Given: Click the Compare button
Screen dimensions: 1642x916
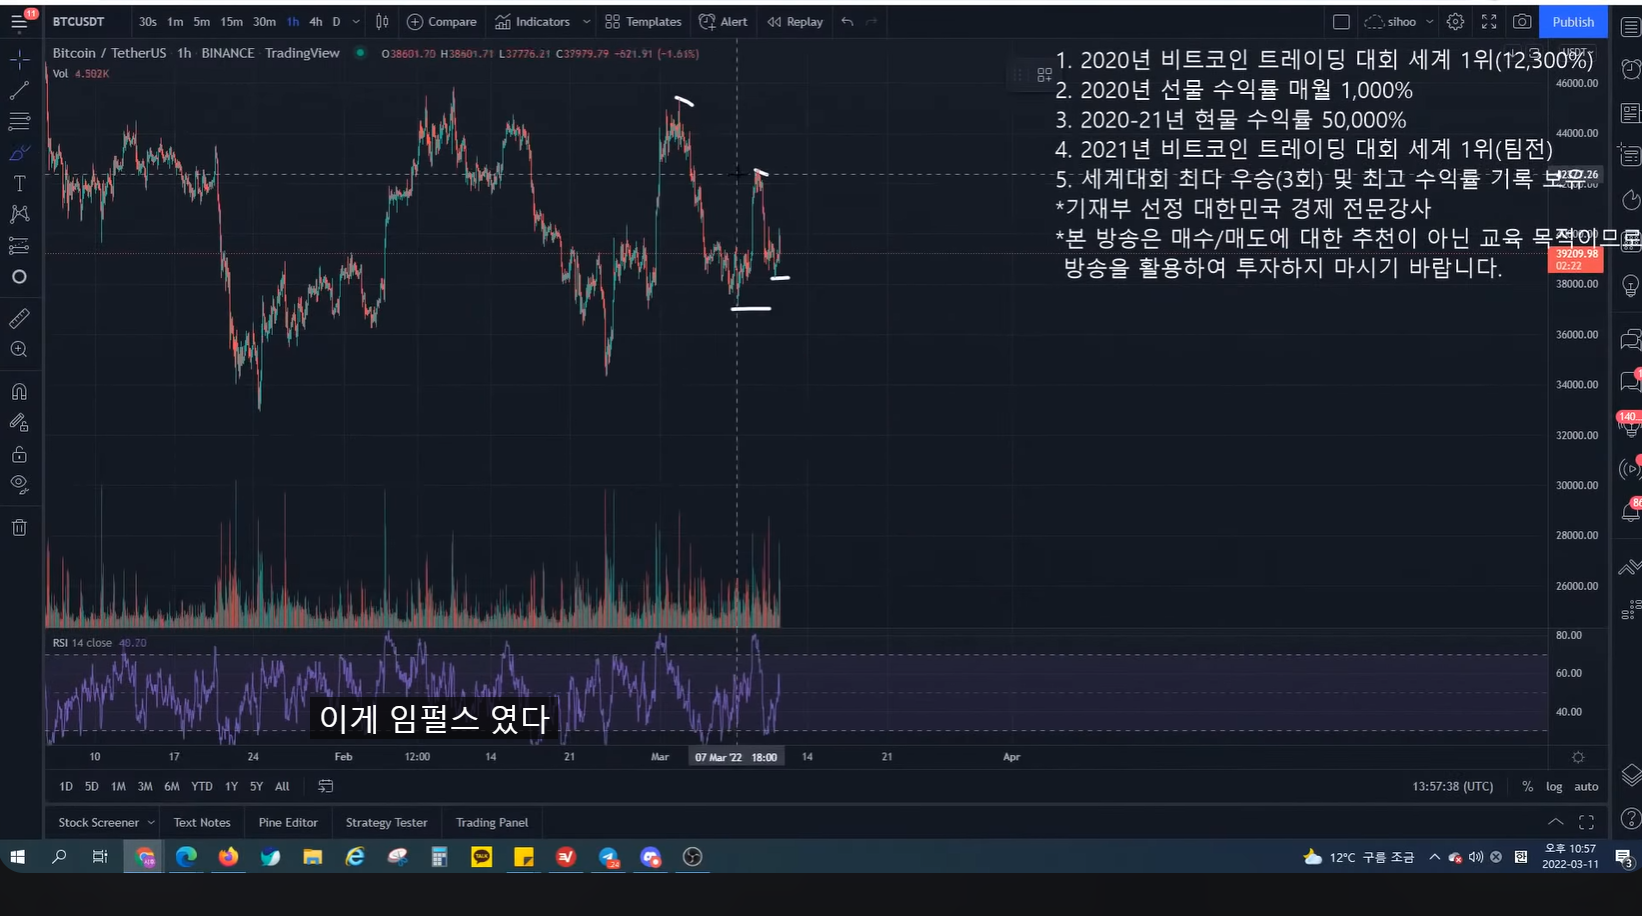Looking at the screenshot, I should click(x=442, y=22).
